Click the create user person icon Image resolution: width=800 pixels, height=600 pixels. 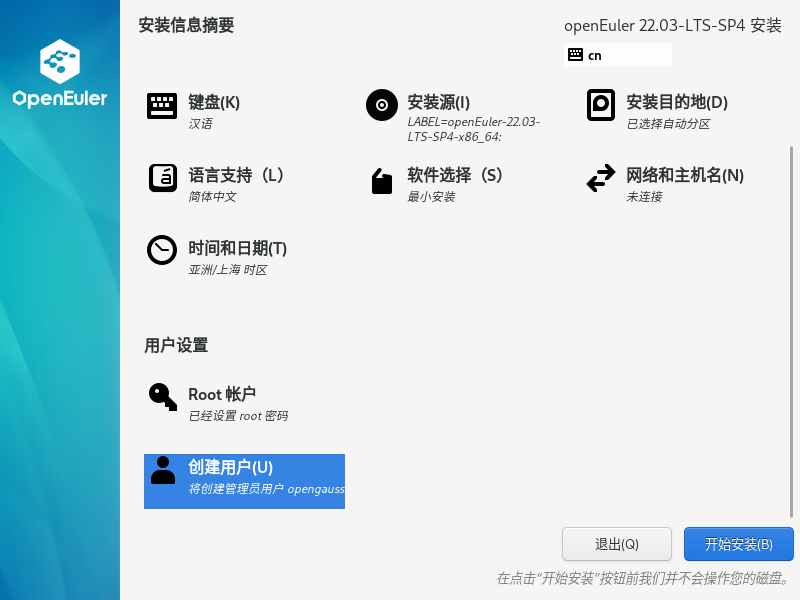pos(163,470)
